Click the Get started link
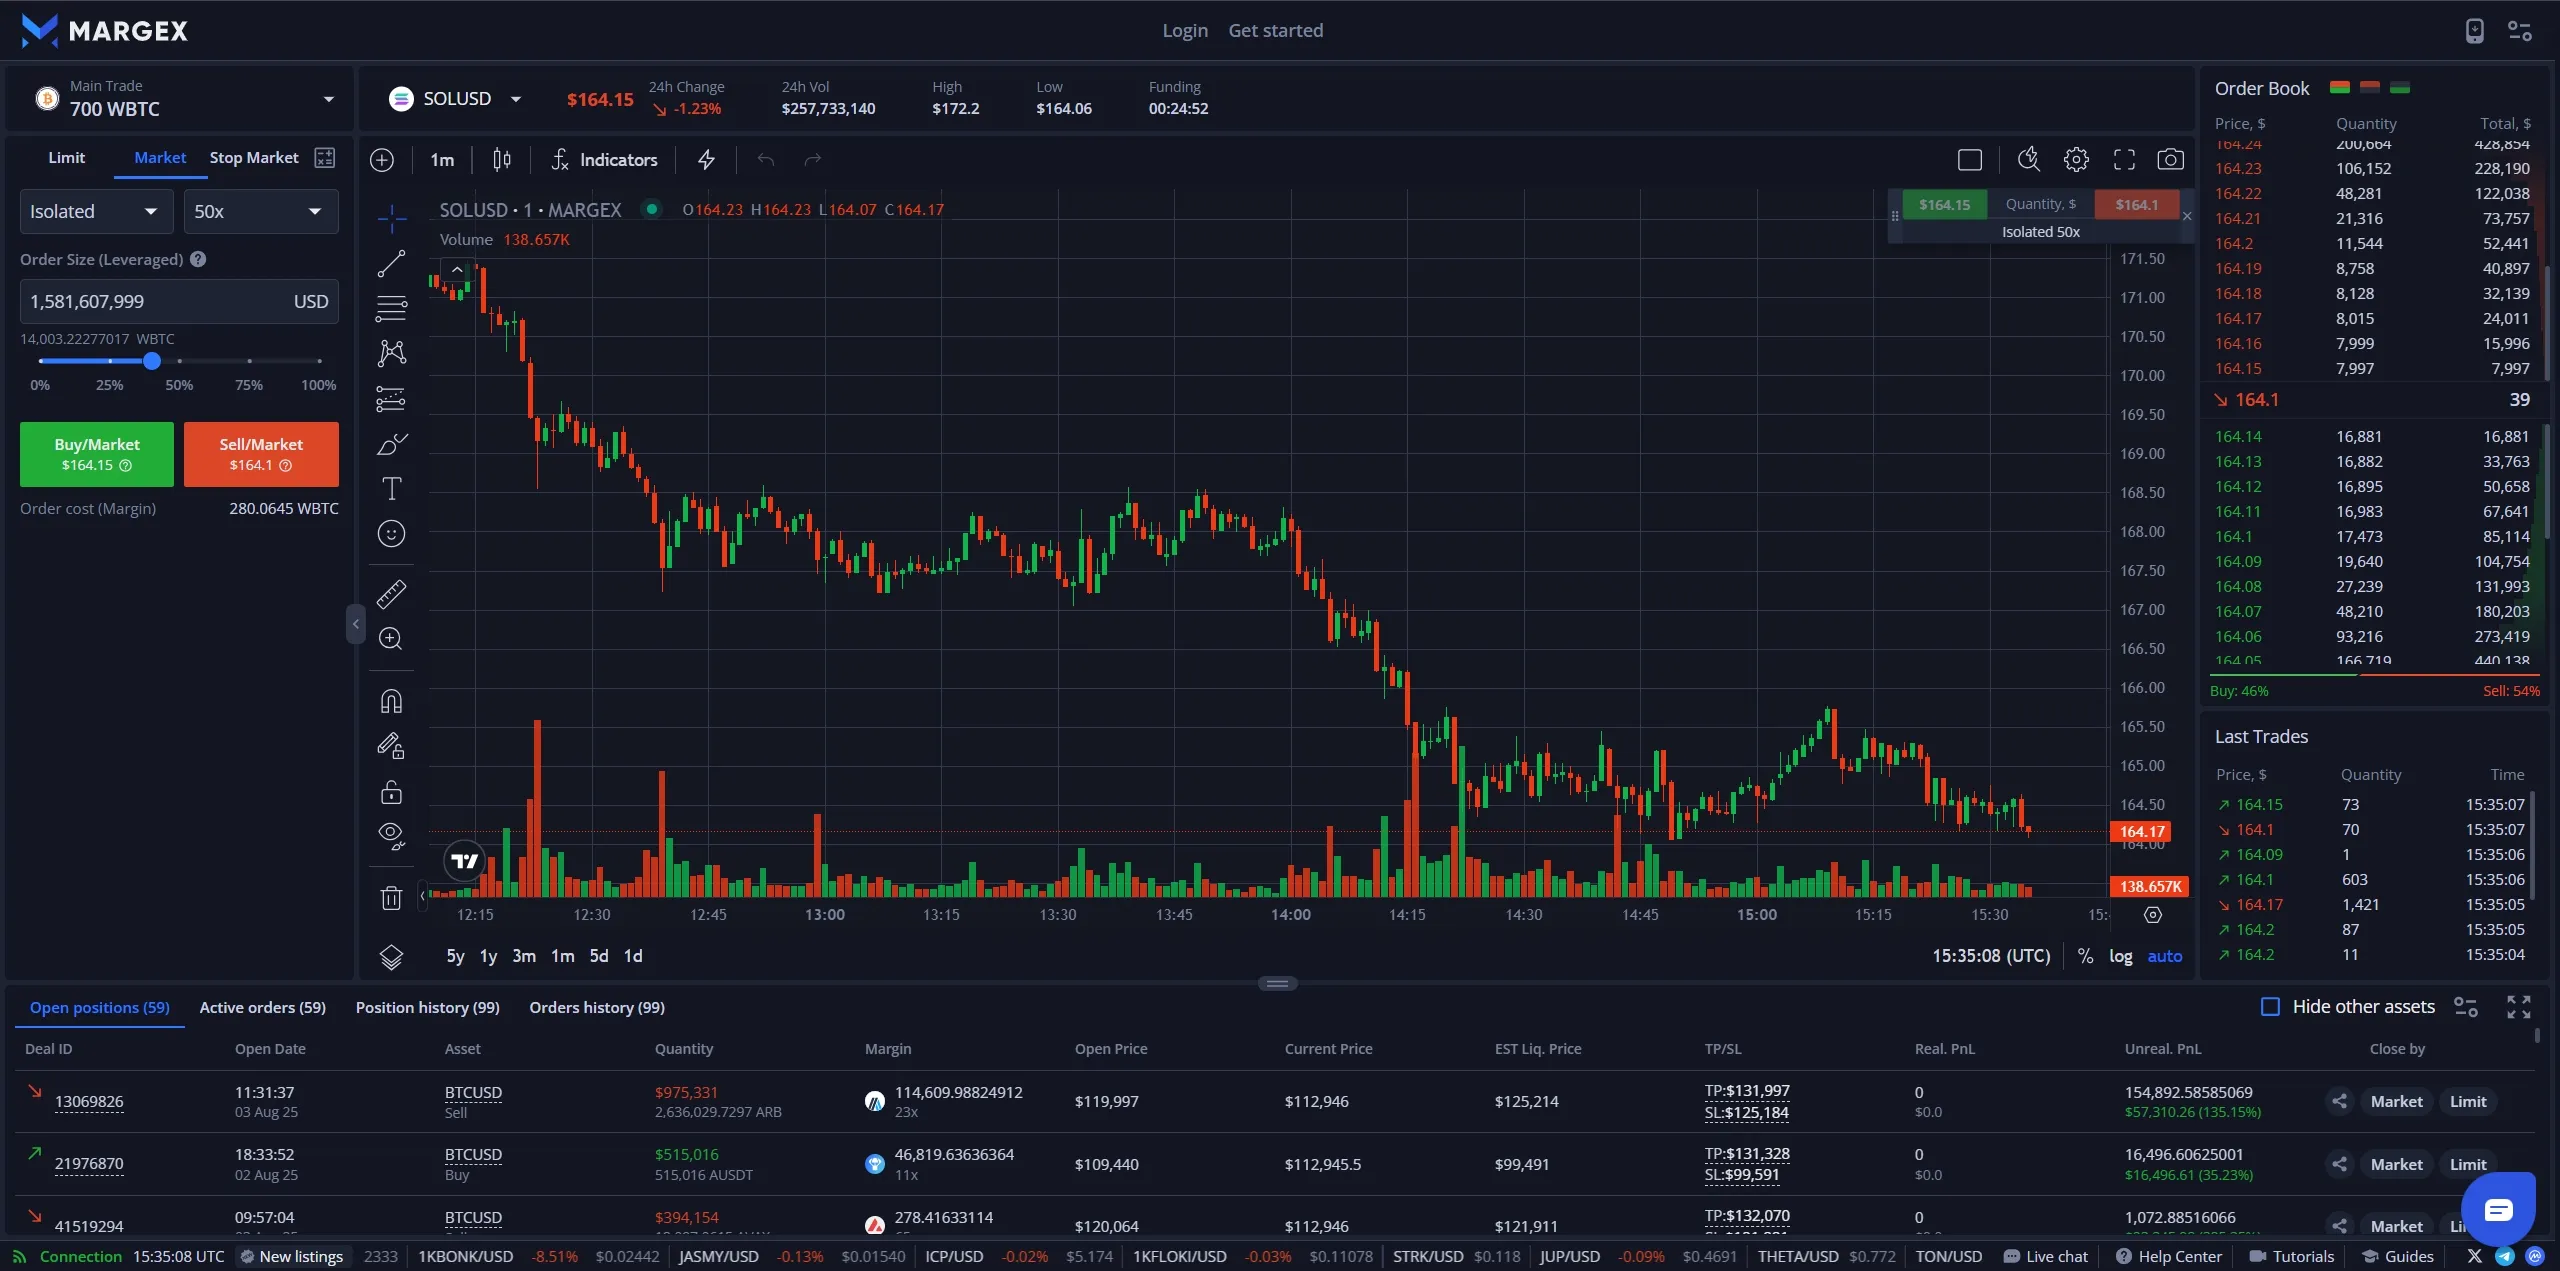This screenshot has width=2560, height=1271. 1276,30
